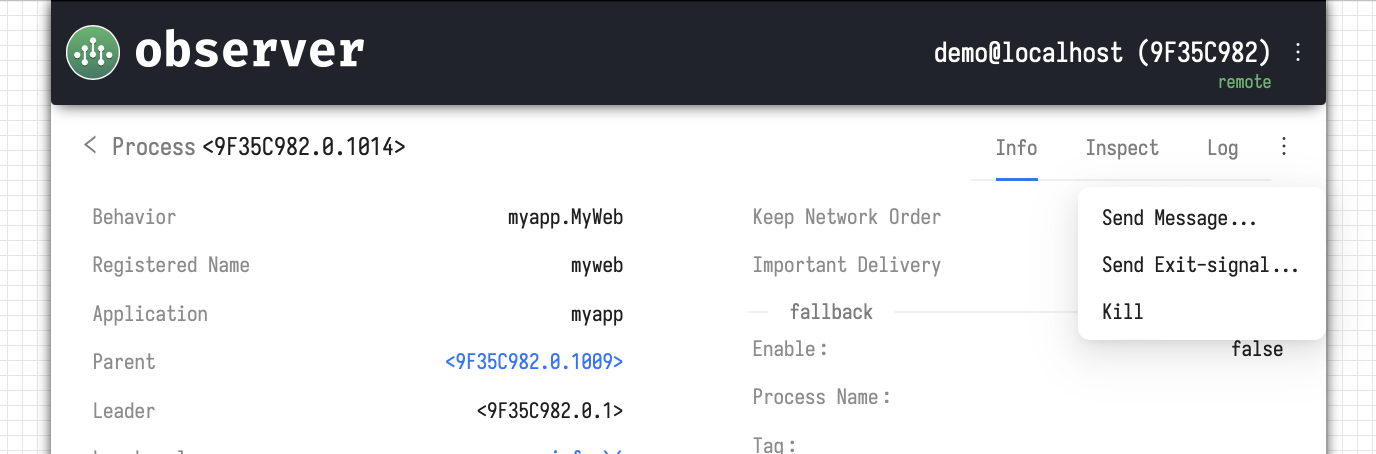
Task: Click the green remote status label
Action: pyautogui.click(x=1244, y=82)
